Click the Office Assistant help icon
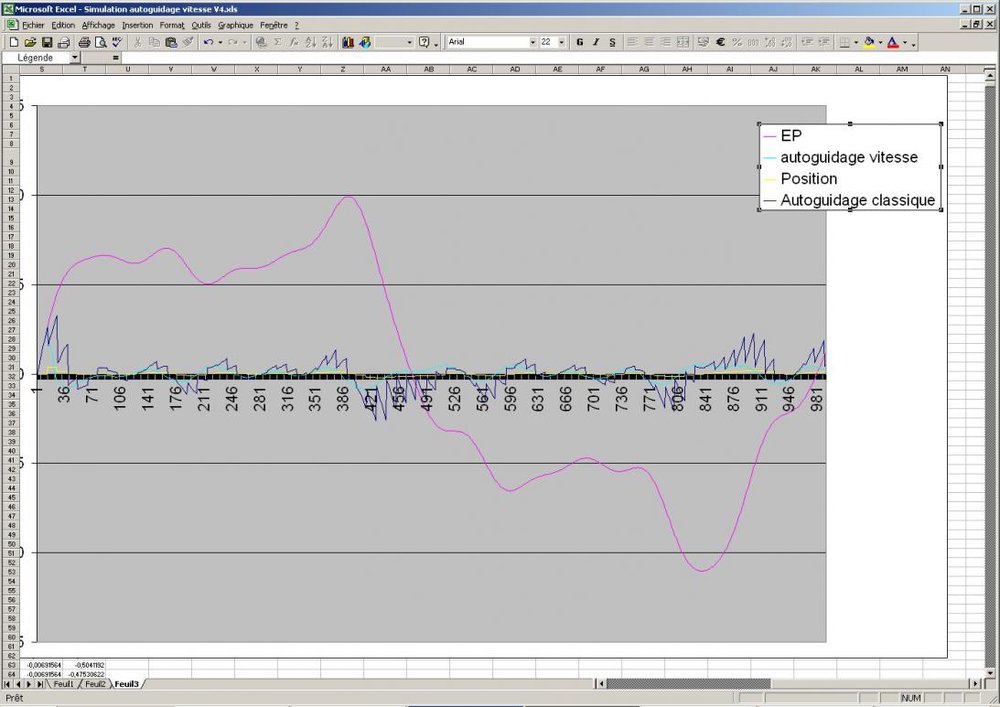Viewport: 1000px width, 707px height. (x=424, y=42)
